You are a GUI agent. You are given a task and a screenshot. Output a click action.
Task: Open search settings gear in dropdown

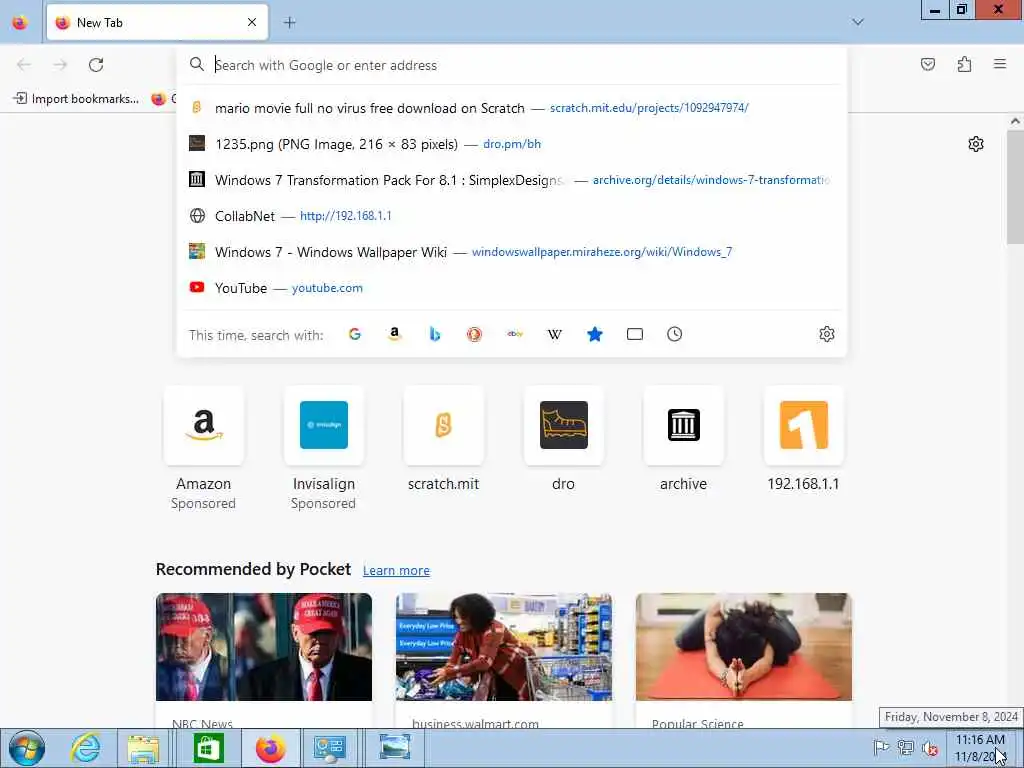pos(827,334)
